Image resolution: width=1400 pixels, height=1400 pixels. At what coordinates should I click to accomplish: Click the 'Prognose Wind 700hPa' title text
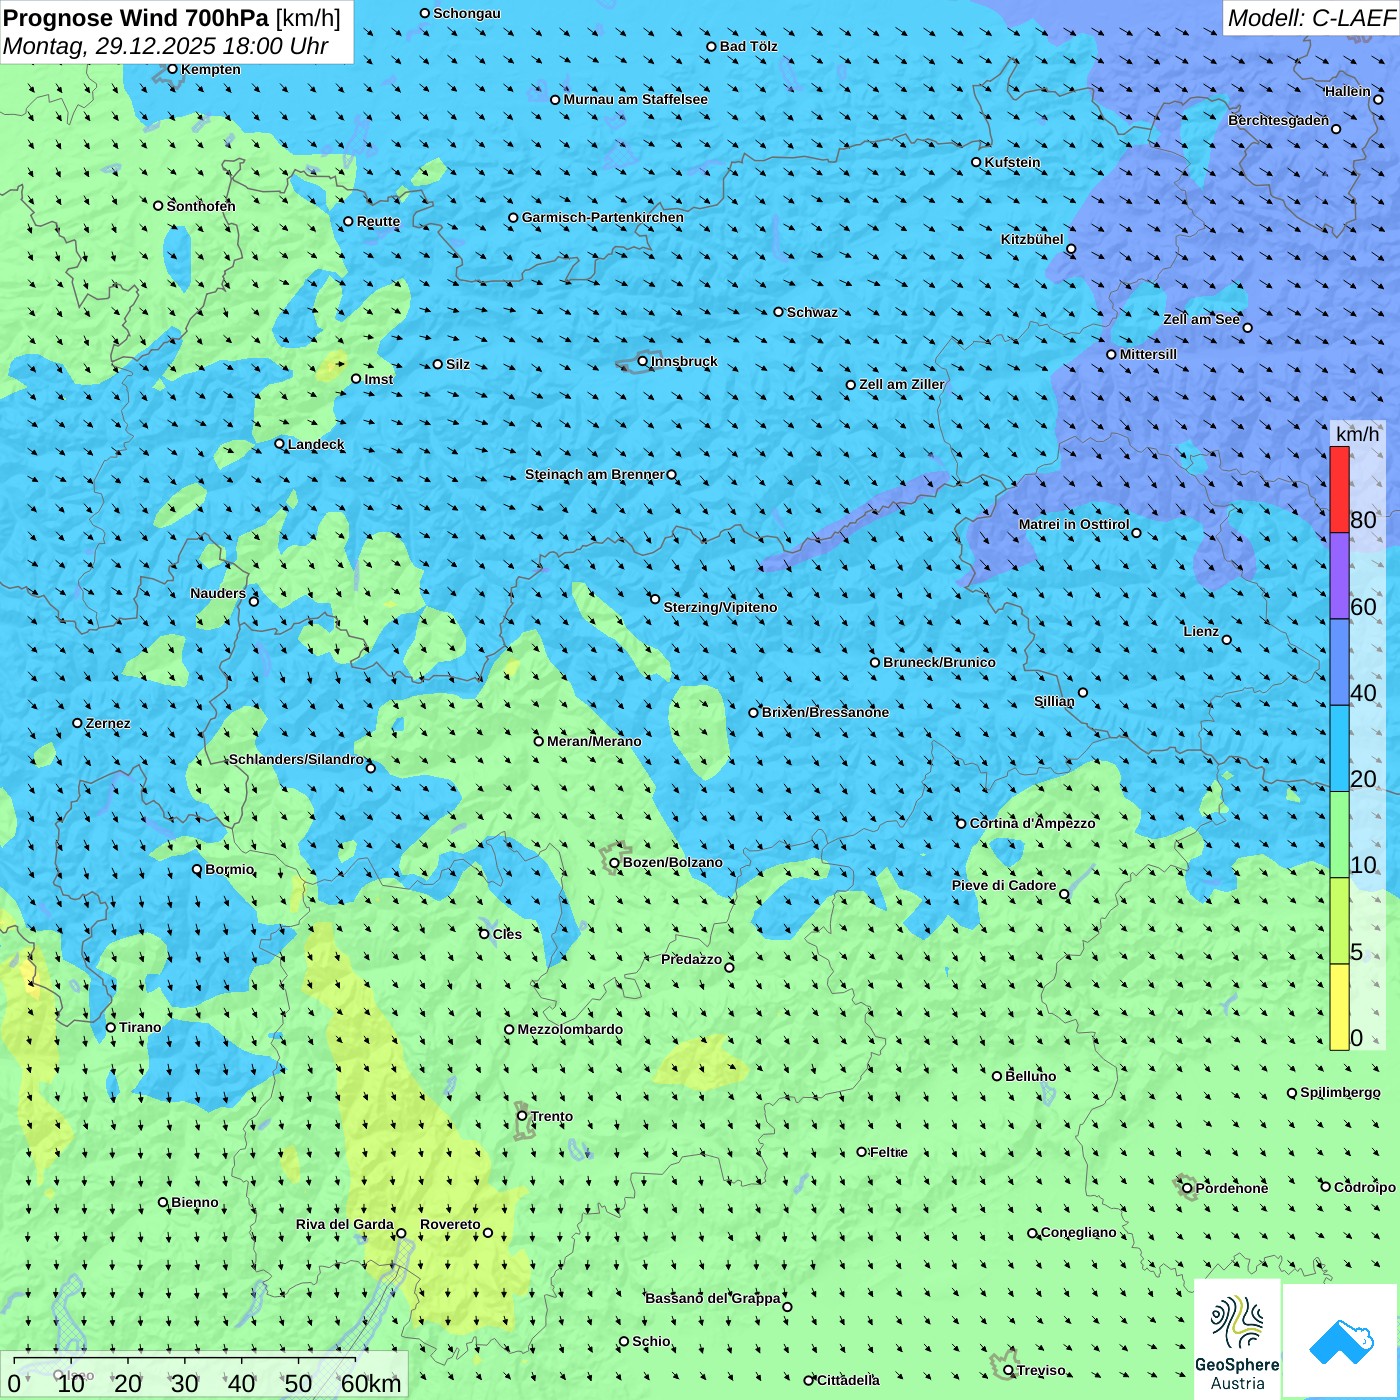coord(136,18)
